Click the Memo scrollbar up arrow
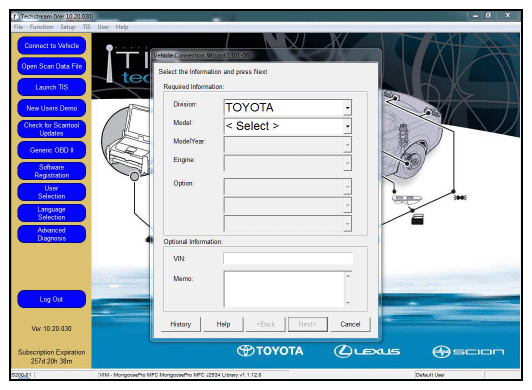 [348, 276]
